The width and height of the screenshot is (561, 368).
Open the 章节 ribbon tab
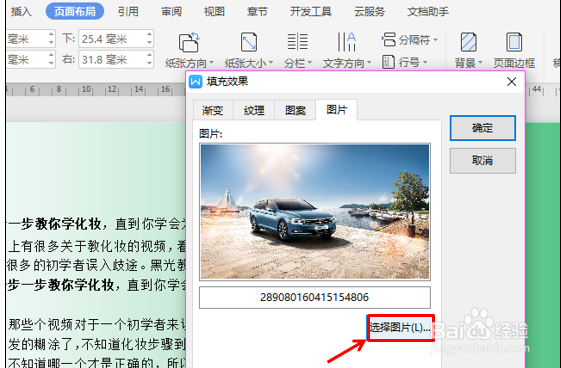click(x=257, y=12)
